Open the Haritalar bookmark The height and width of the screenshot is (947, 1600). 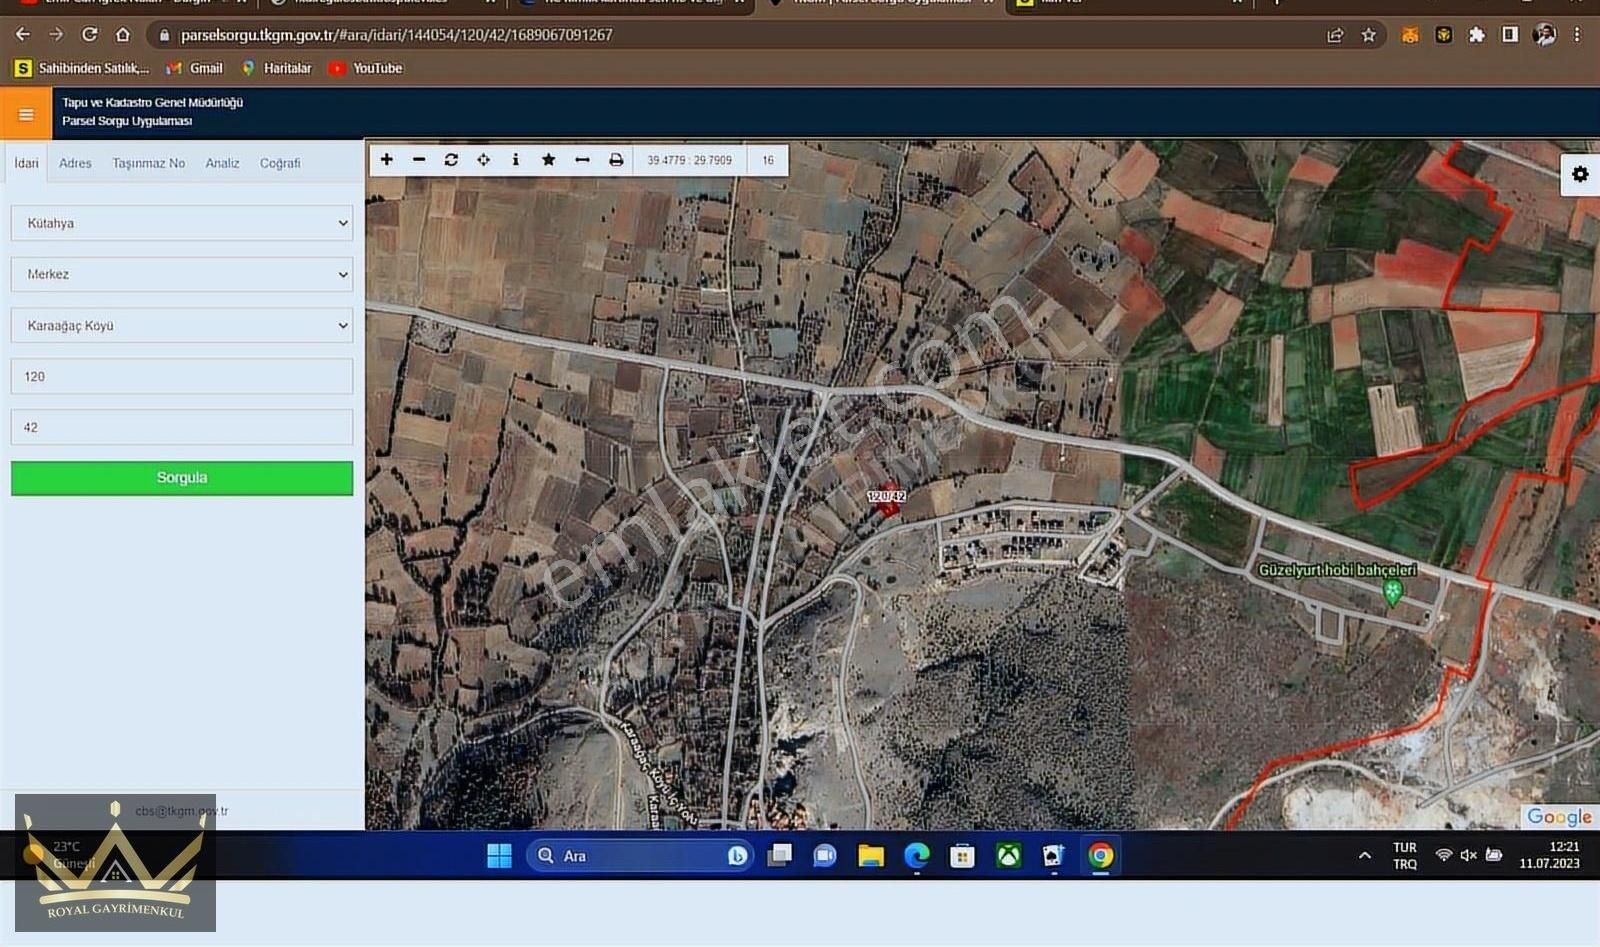(x=276, y=68)
